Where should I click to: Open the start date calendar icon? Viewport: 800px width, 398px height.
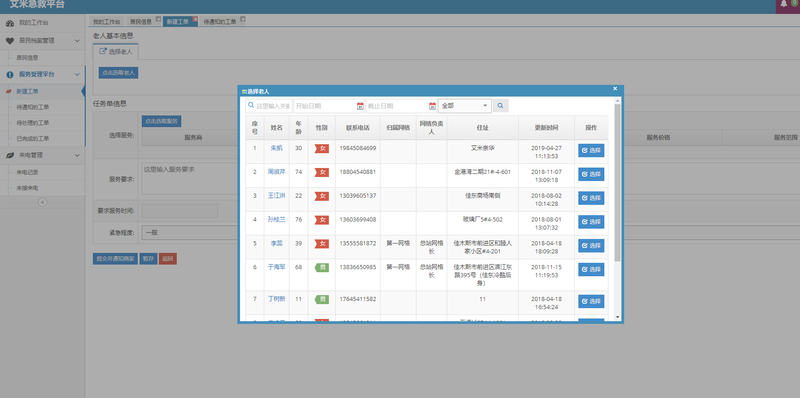[x=360, y=106]
